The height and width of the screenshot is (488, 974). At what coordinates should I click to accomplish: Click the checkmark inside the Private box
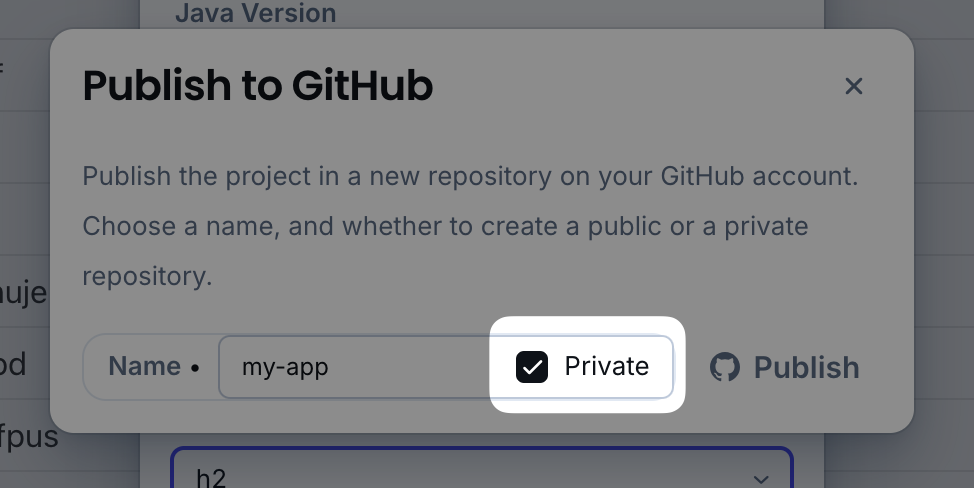[532, 367]
